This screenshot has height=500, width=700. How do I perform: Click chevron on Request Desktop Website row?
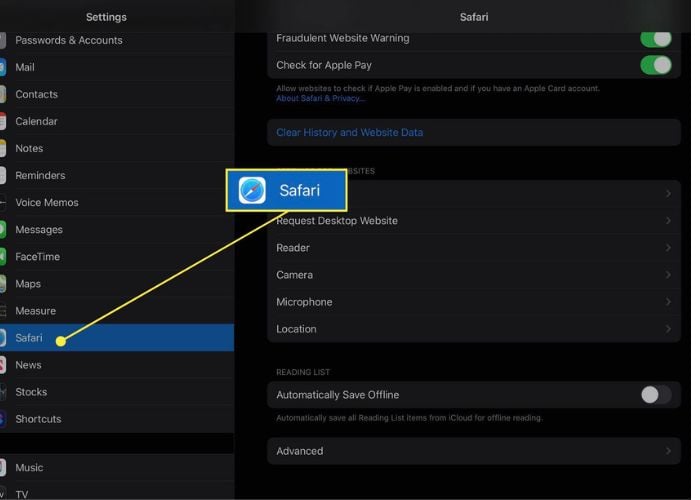tap(668, 221)
